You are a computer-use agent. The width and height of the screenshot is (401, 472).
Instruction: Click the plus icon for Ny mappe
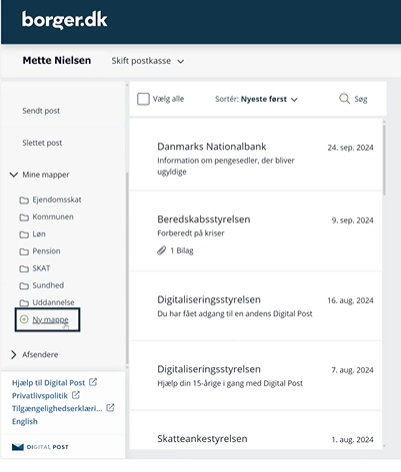click(24, 319)
